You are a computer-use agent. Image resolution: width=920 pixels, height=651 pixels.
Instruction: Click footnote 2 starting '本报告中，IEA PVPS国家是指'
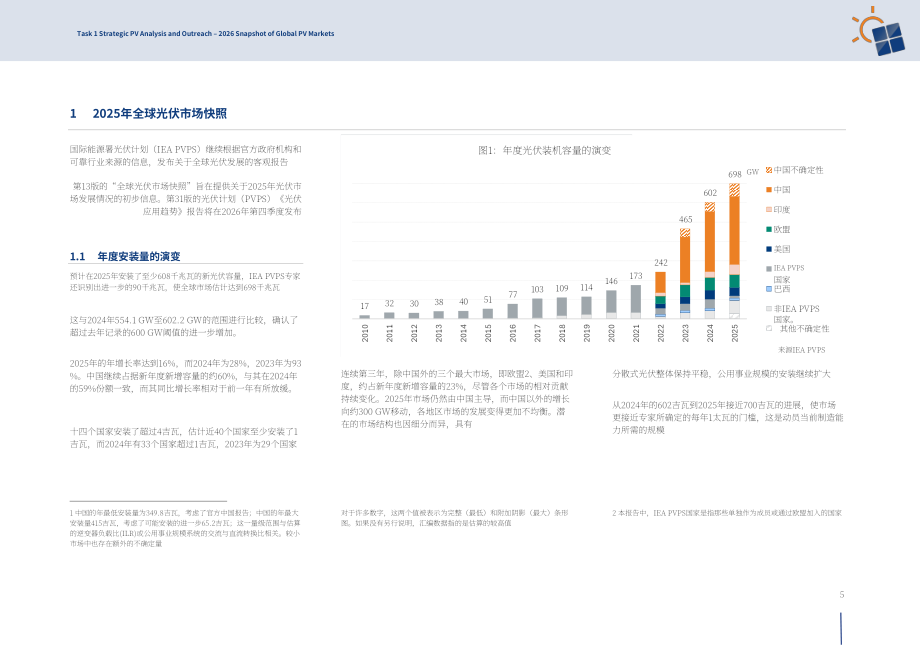728,513
